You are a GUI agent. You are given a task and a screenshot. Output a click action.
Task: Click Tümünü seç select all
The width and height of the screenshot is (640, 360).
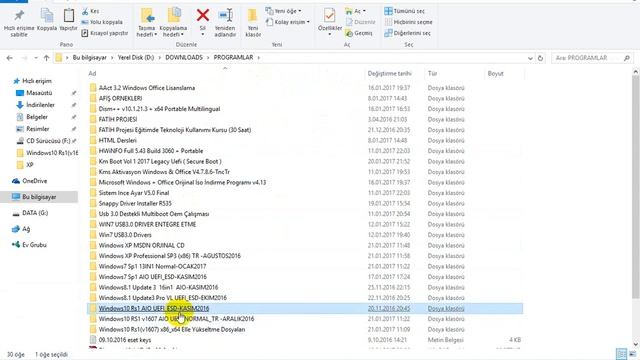[404, 11]
